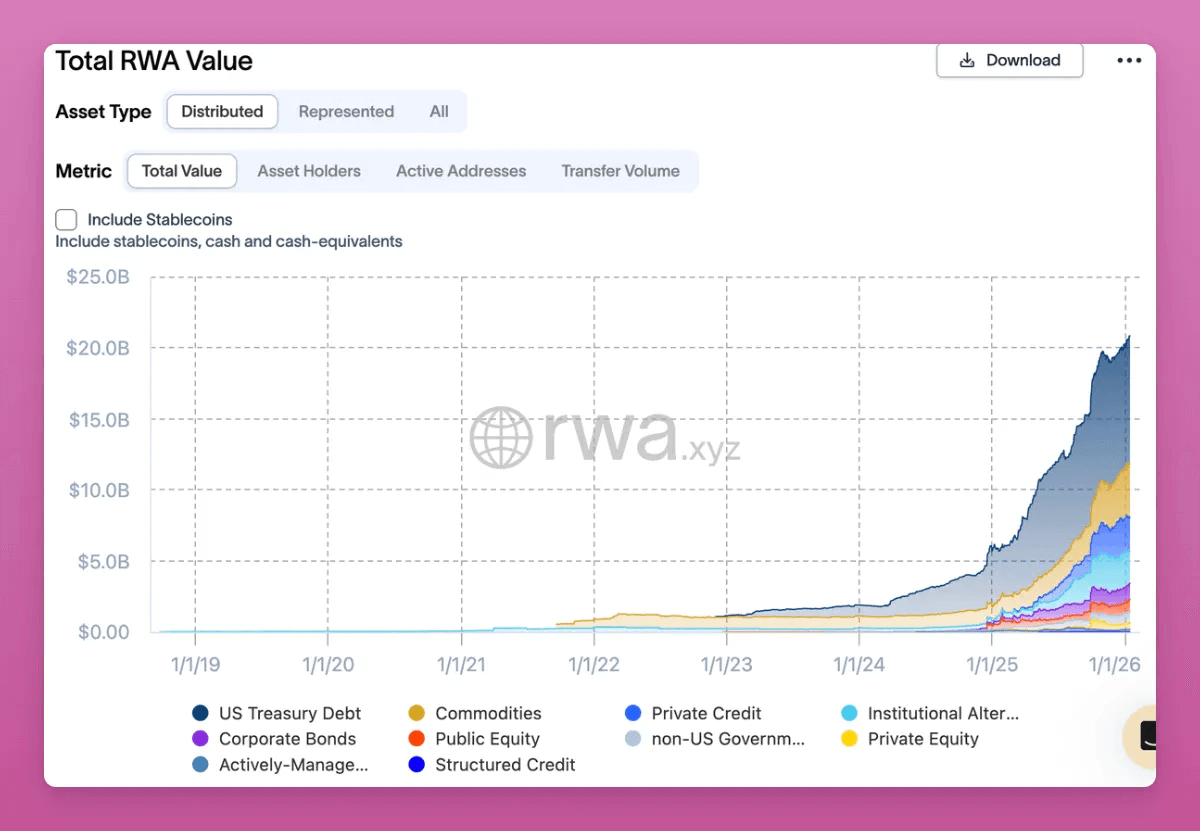Image resolution: width=1200 pixels, height=831 pixels.
Task: Switch asset type to Represented
Action: [x=346, y=112]
